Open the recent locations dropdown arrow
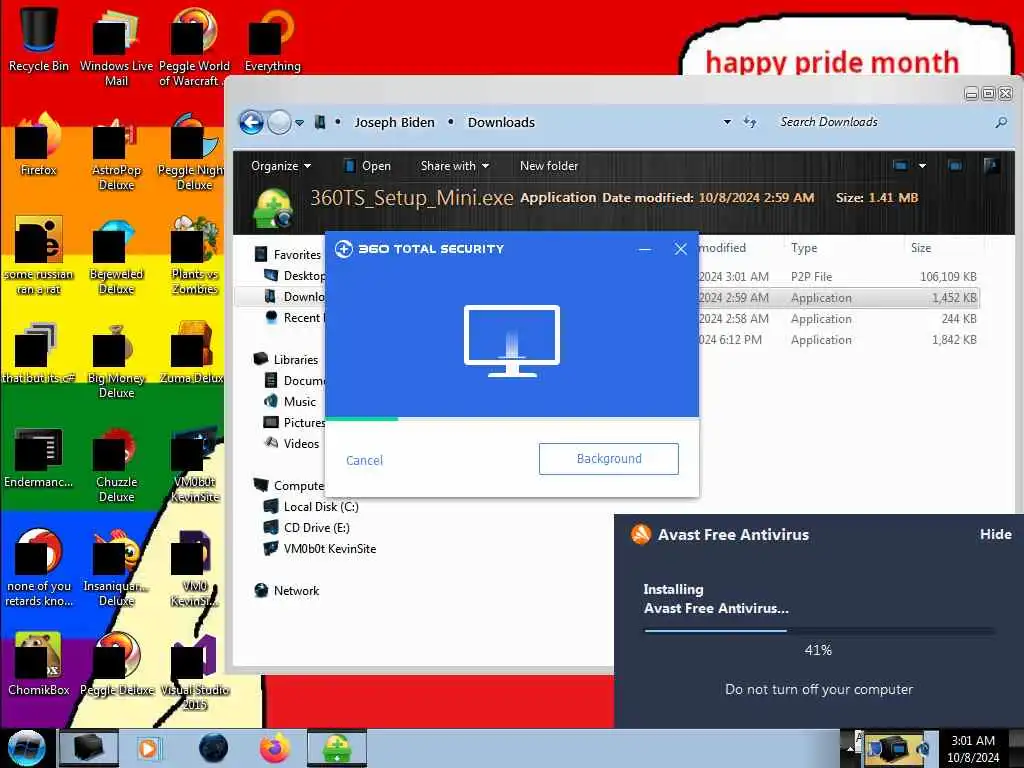 [299, 122]
